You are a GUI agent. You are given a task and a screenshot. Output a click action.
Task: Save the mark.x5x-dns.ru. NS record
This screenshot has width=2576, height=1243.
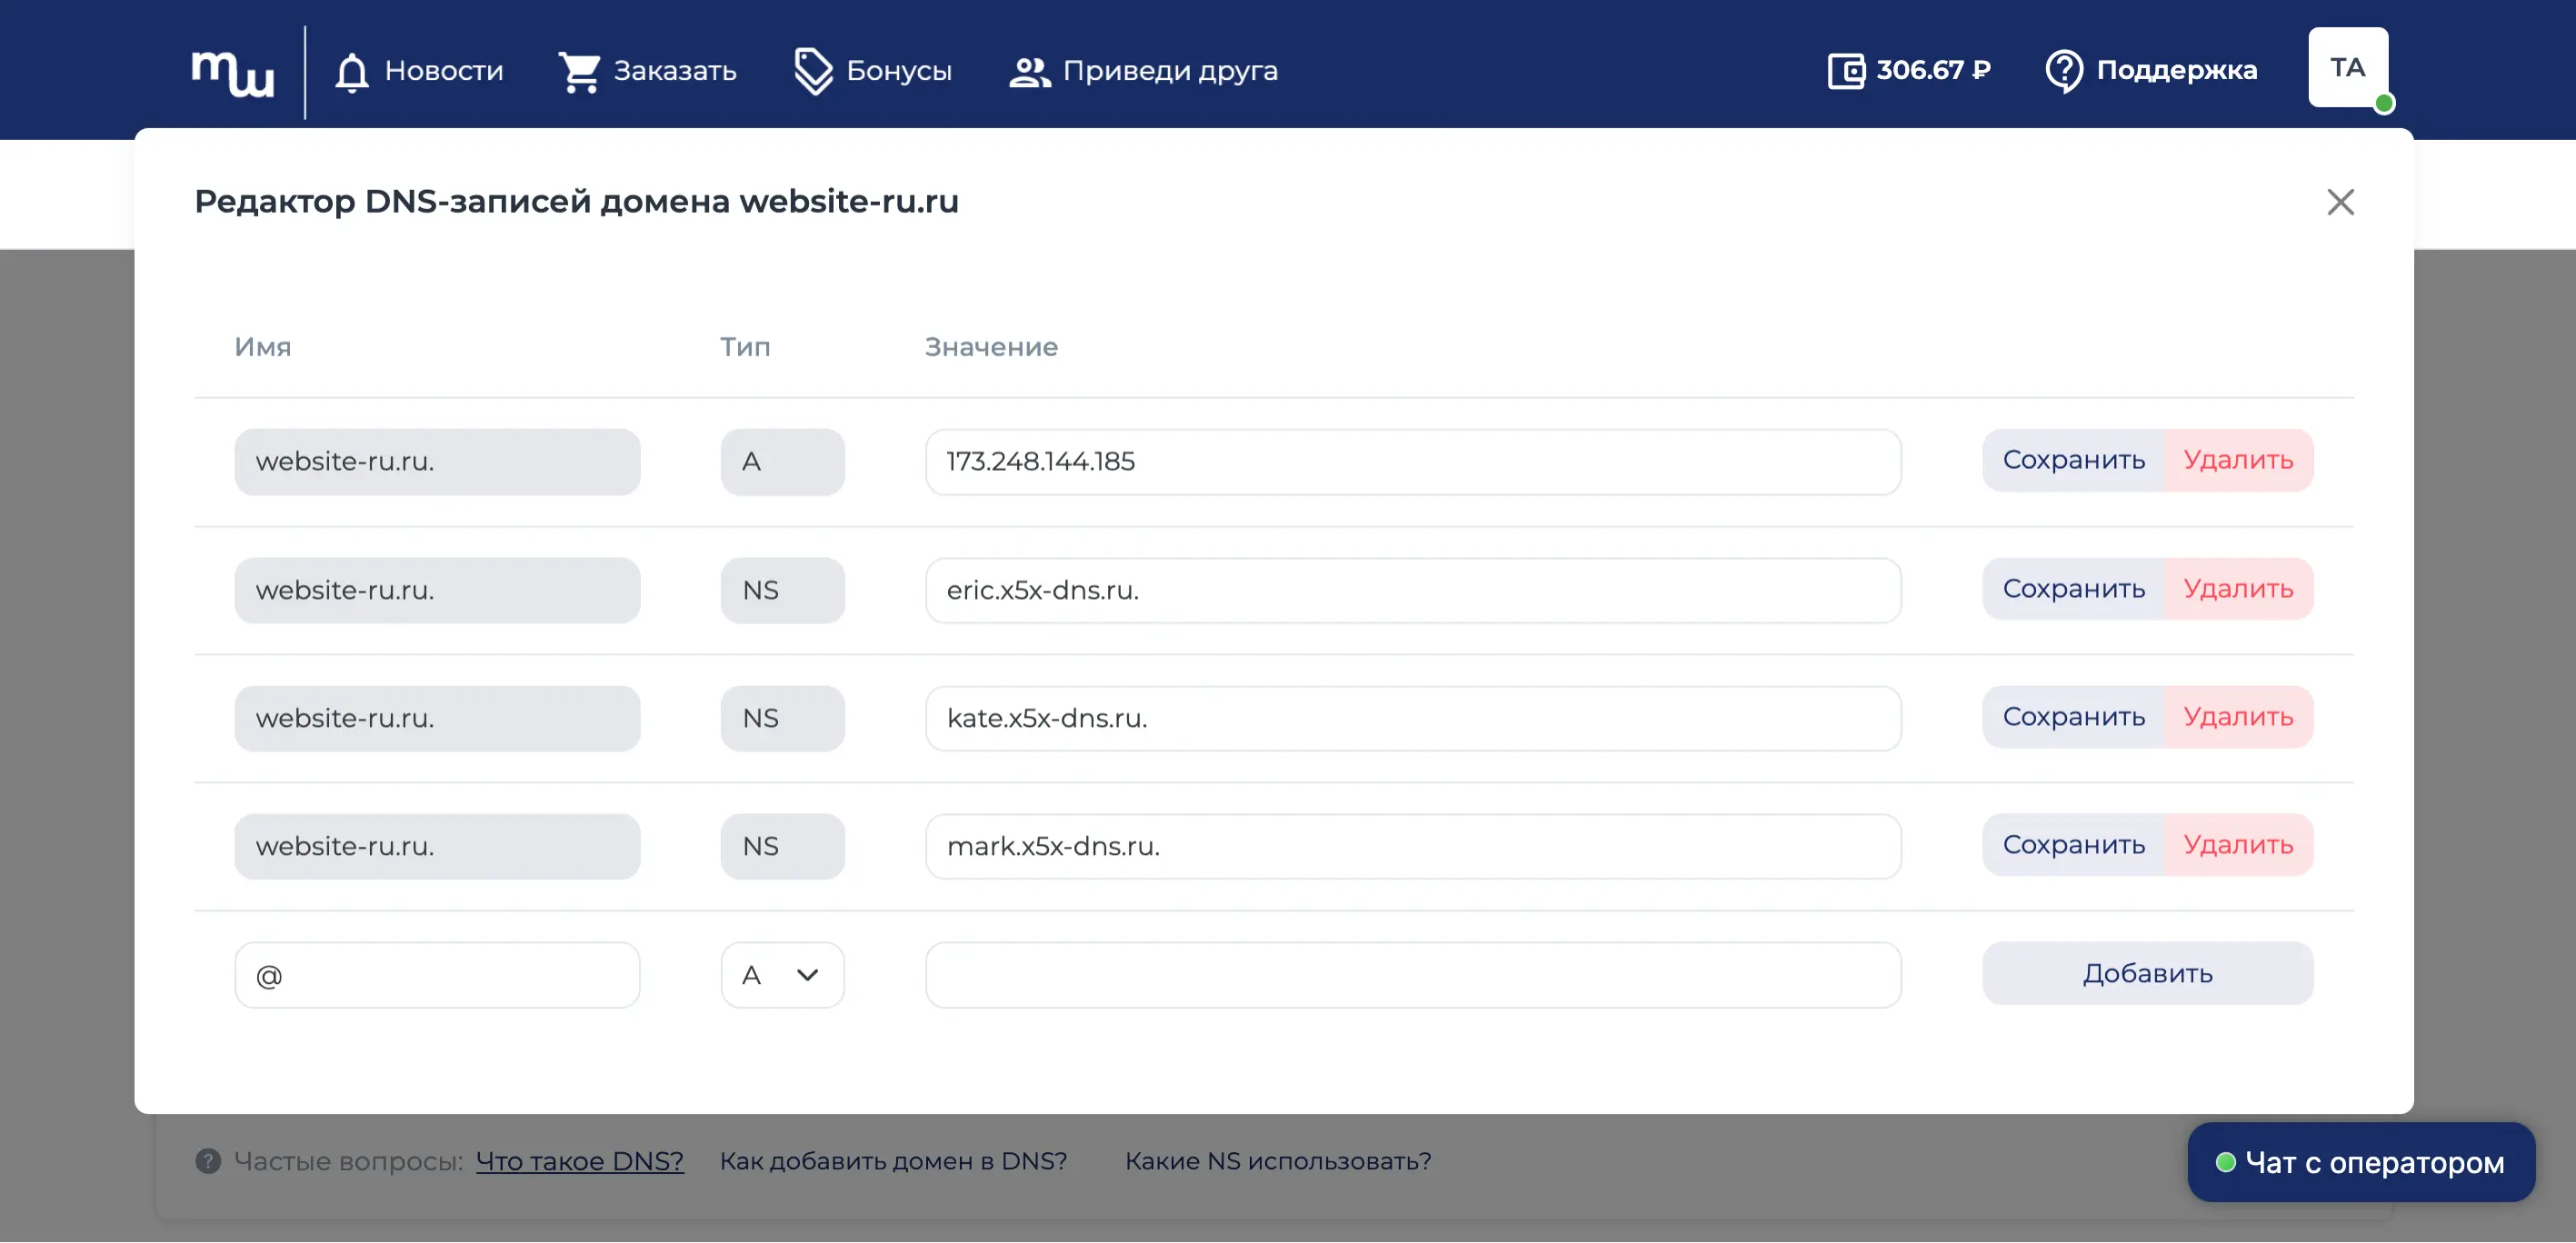[x=2073, y=845]
